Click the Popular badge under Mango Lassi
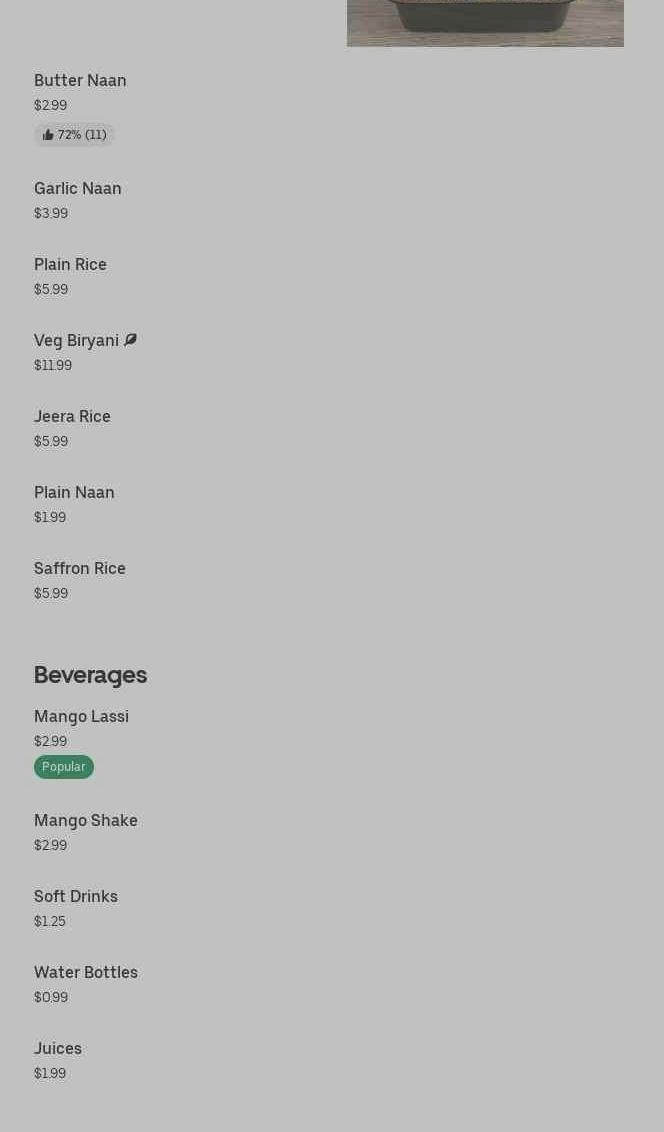The image size is (664, 1132). tap(63, 767)
